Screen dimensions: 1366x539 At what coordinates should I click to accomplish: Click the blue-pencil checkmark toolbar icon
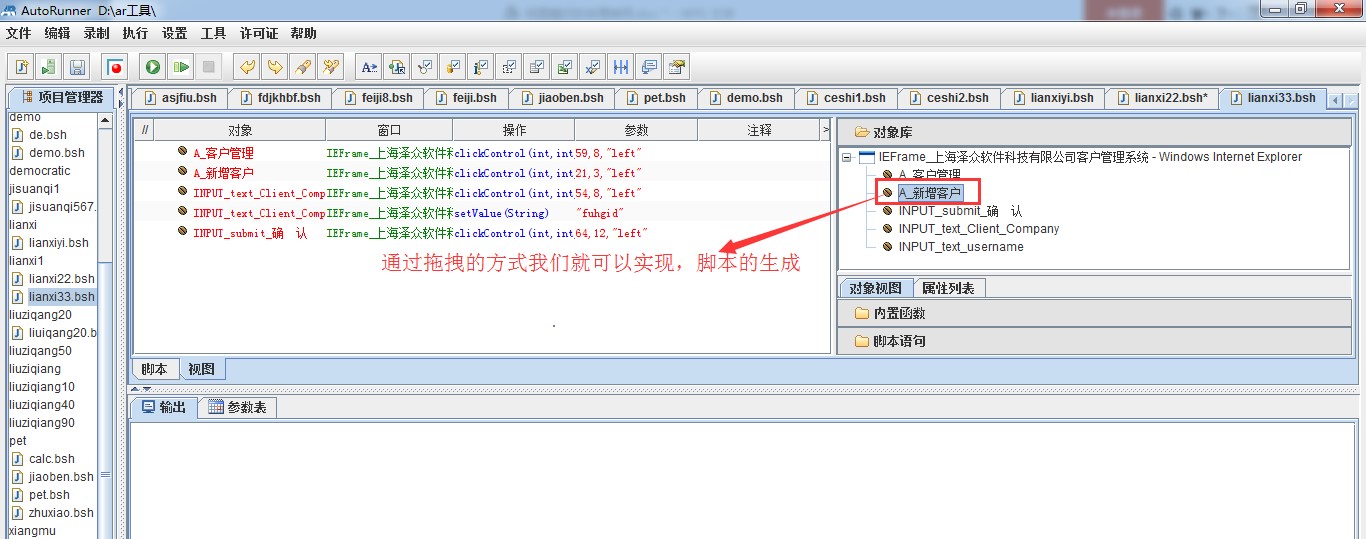click(593, 67)
